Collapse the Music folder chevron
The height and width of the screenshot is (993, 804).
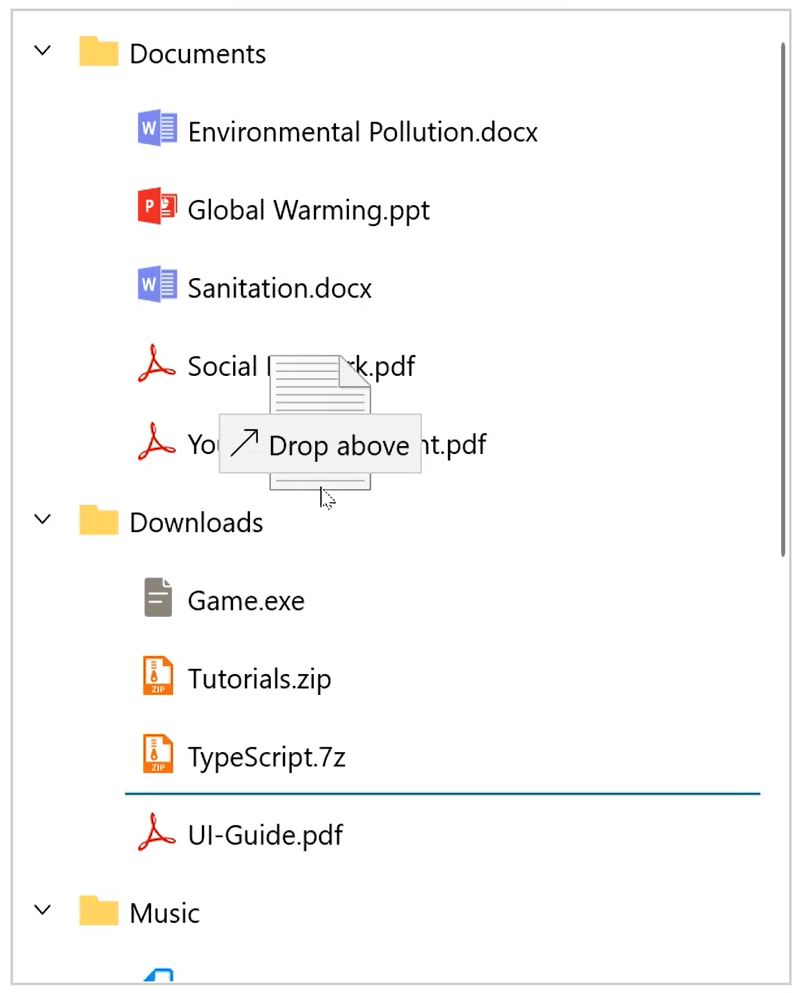tap(42, 909)
